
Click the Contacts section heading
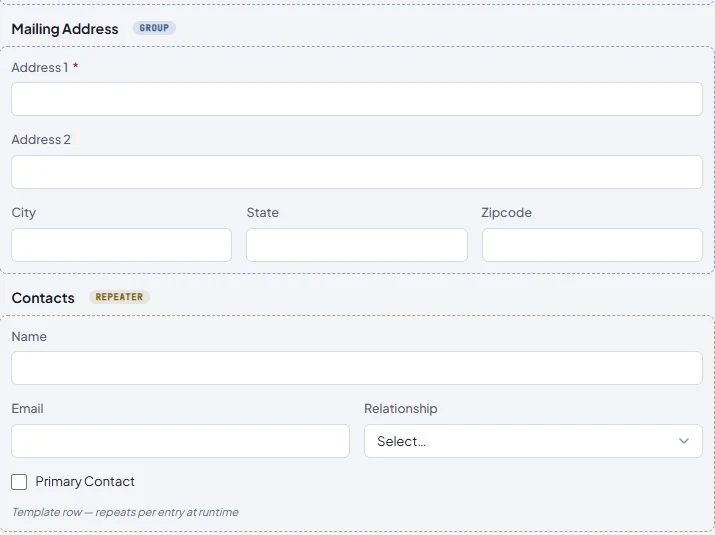click(x=43, y=298)
